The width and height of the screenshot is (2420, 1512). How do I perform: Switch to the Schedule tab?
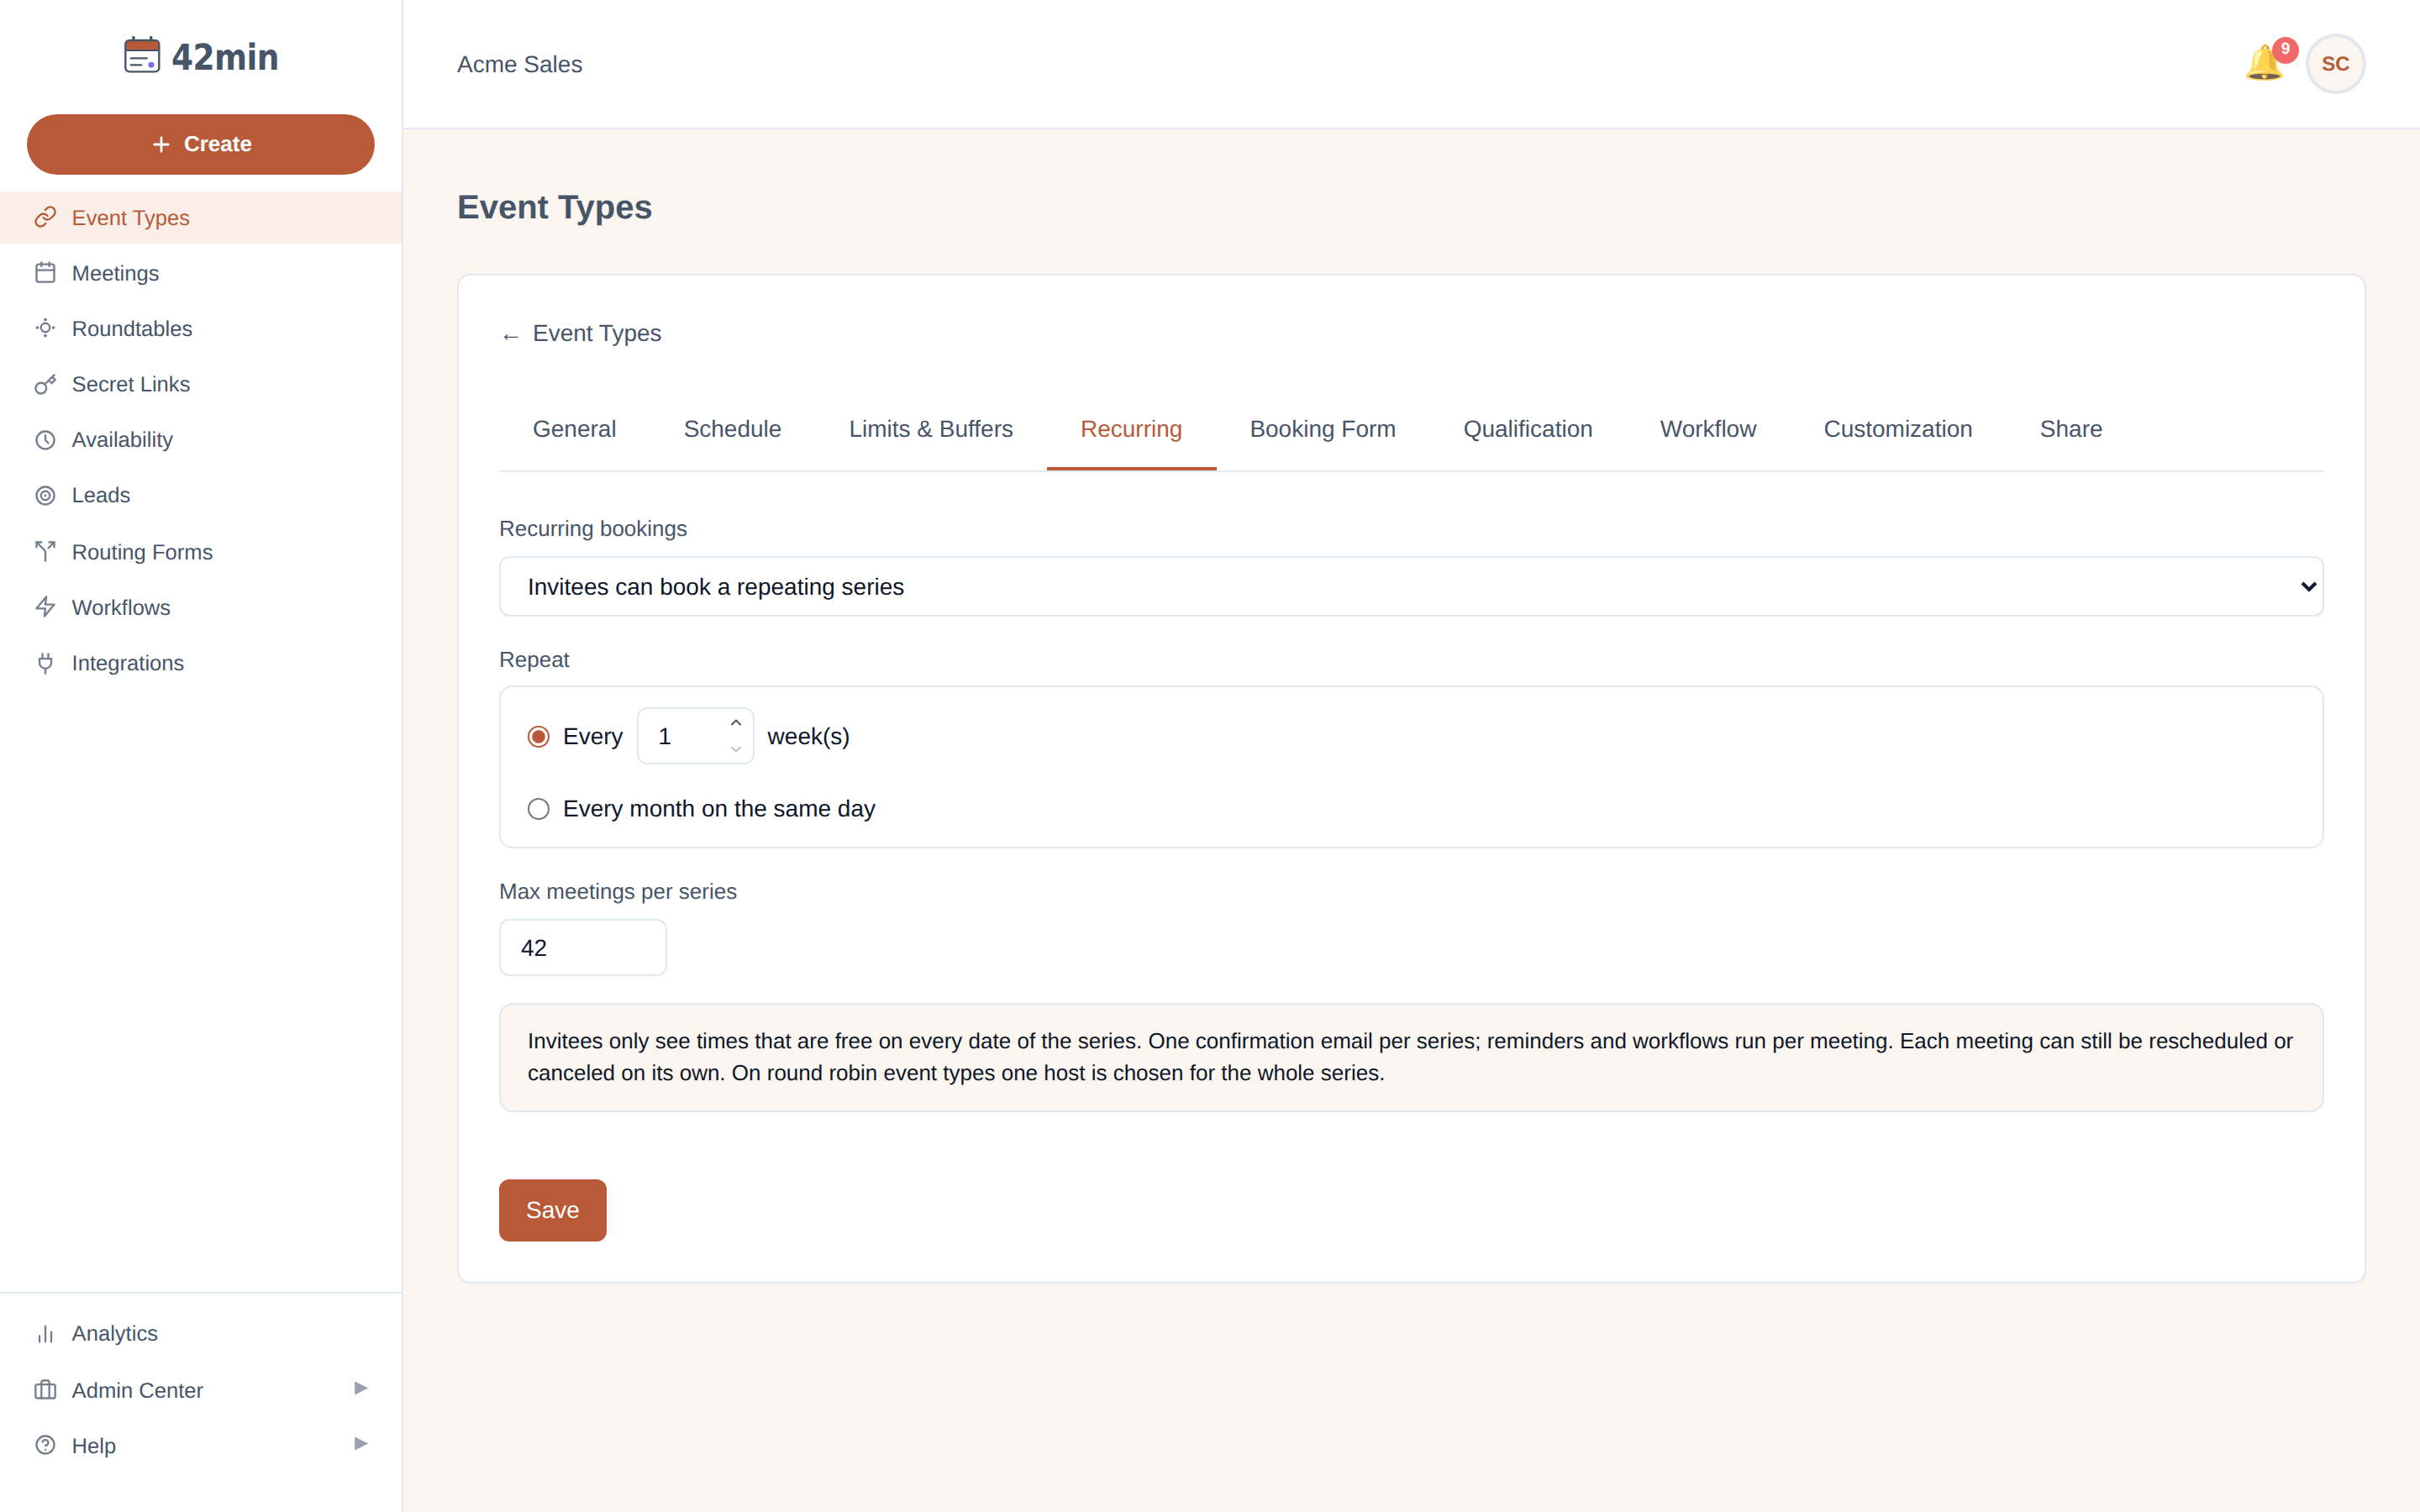(732, 429)
